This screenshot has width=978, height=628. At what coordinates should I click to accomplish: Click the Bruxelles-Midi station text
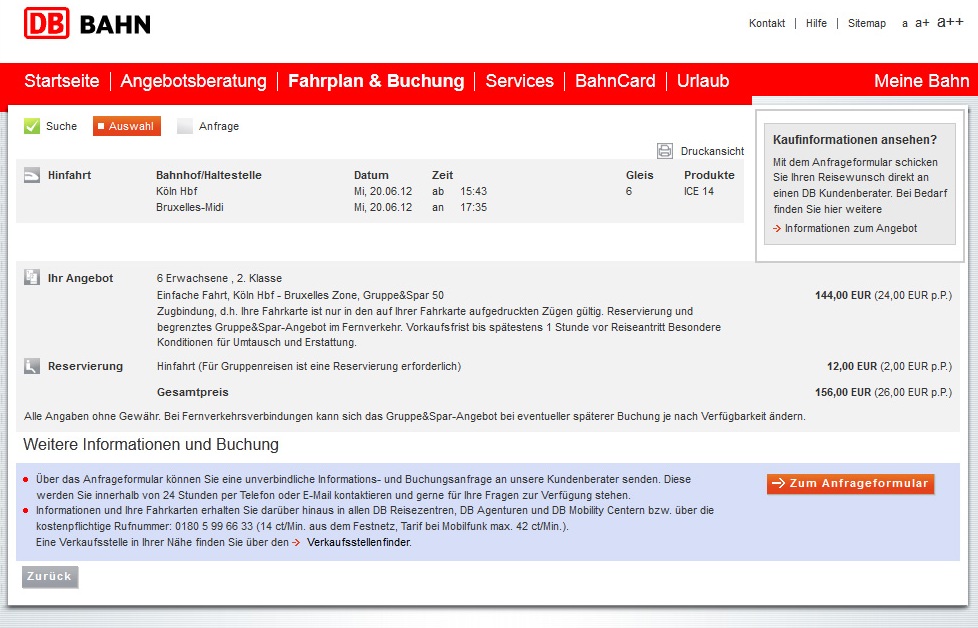tap(190, 207)
